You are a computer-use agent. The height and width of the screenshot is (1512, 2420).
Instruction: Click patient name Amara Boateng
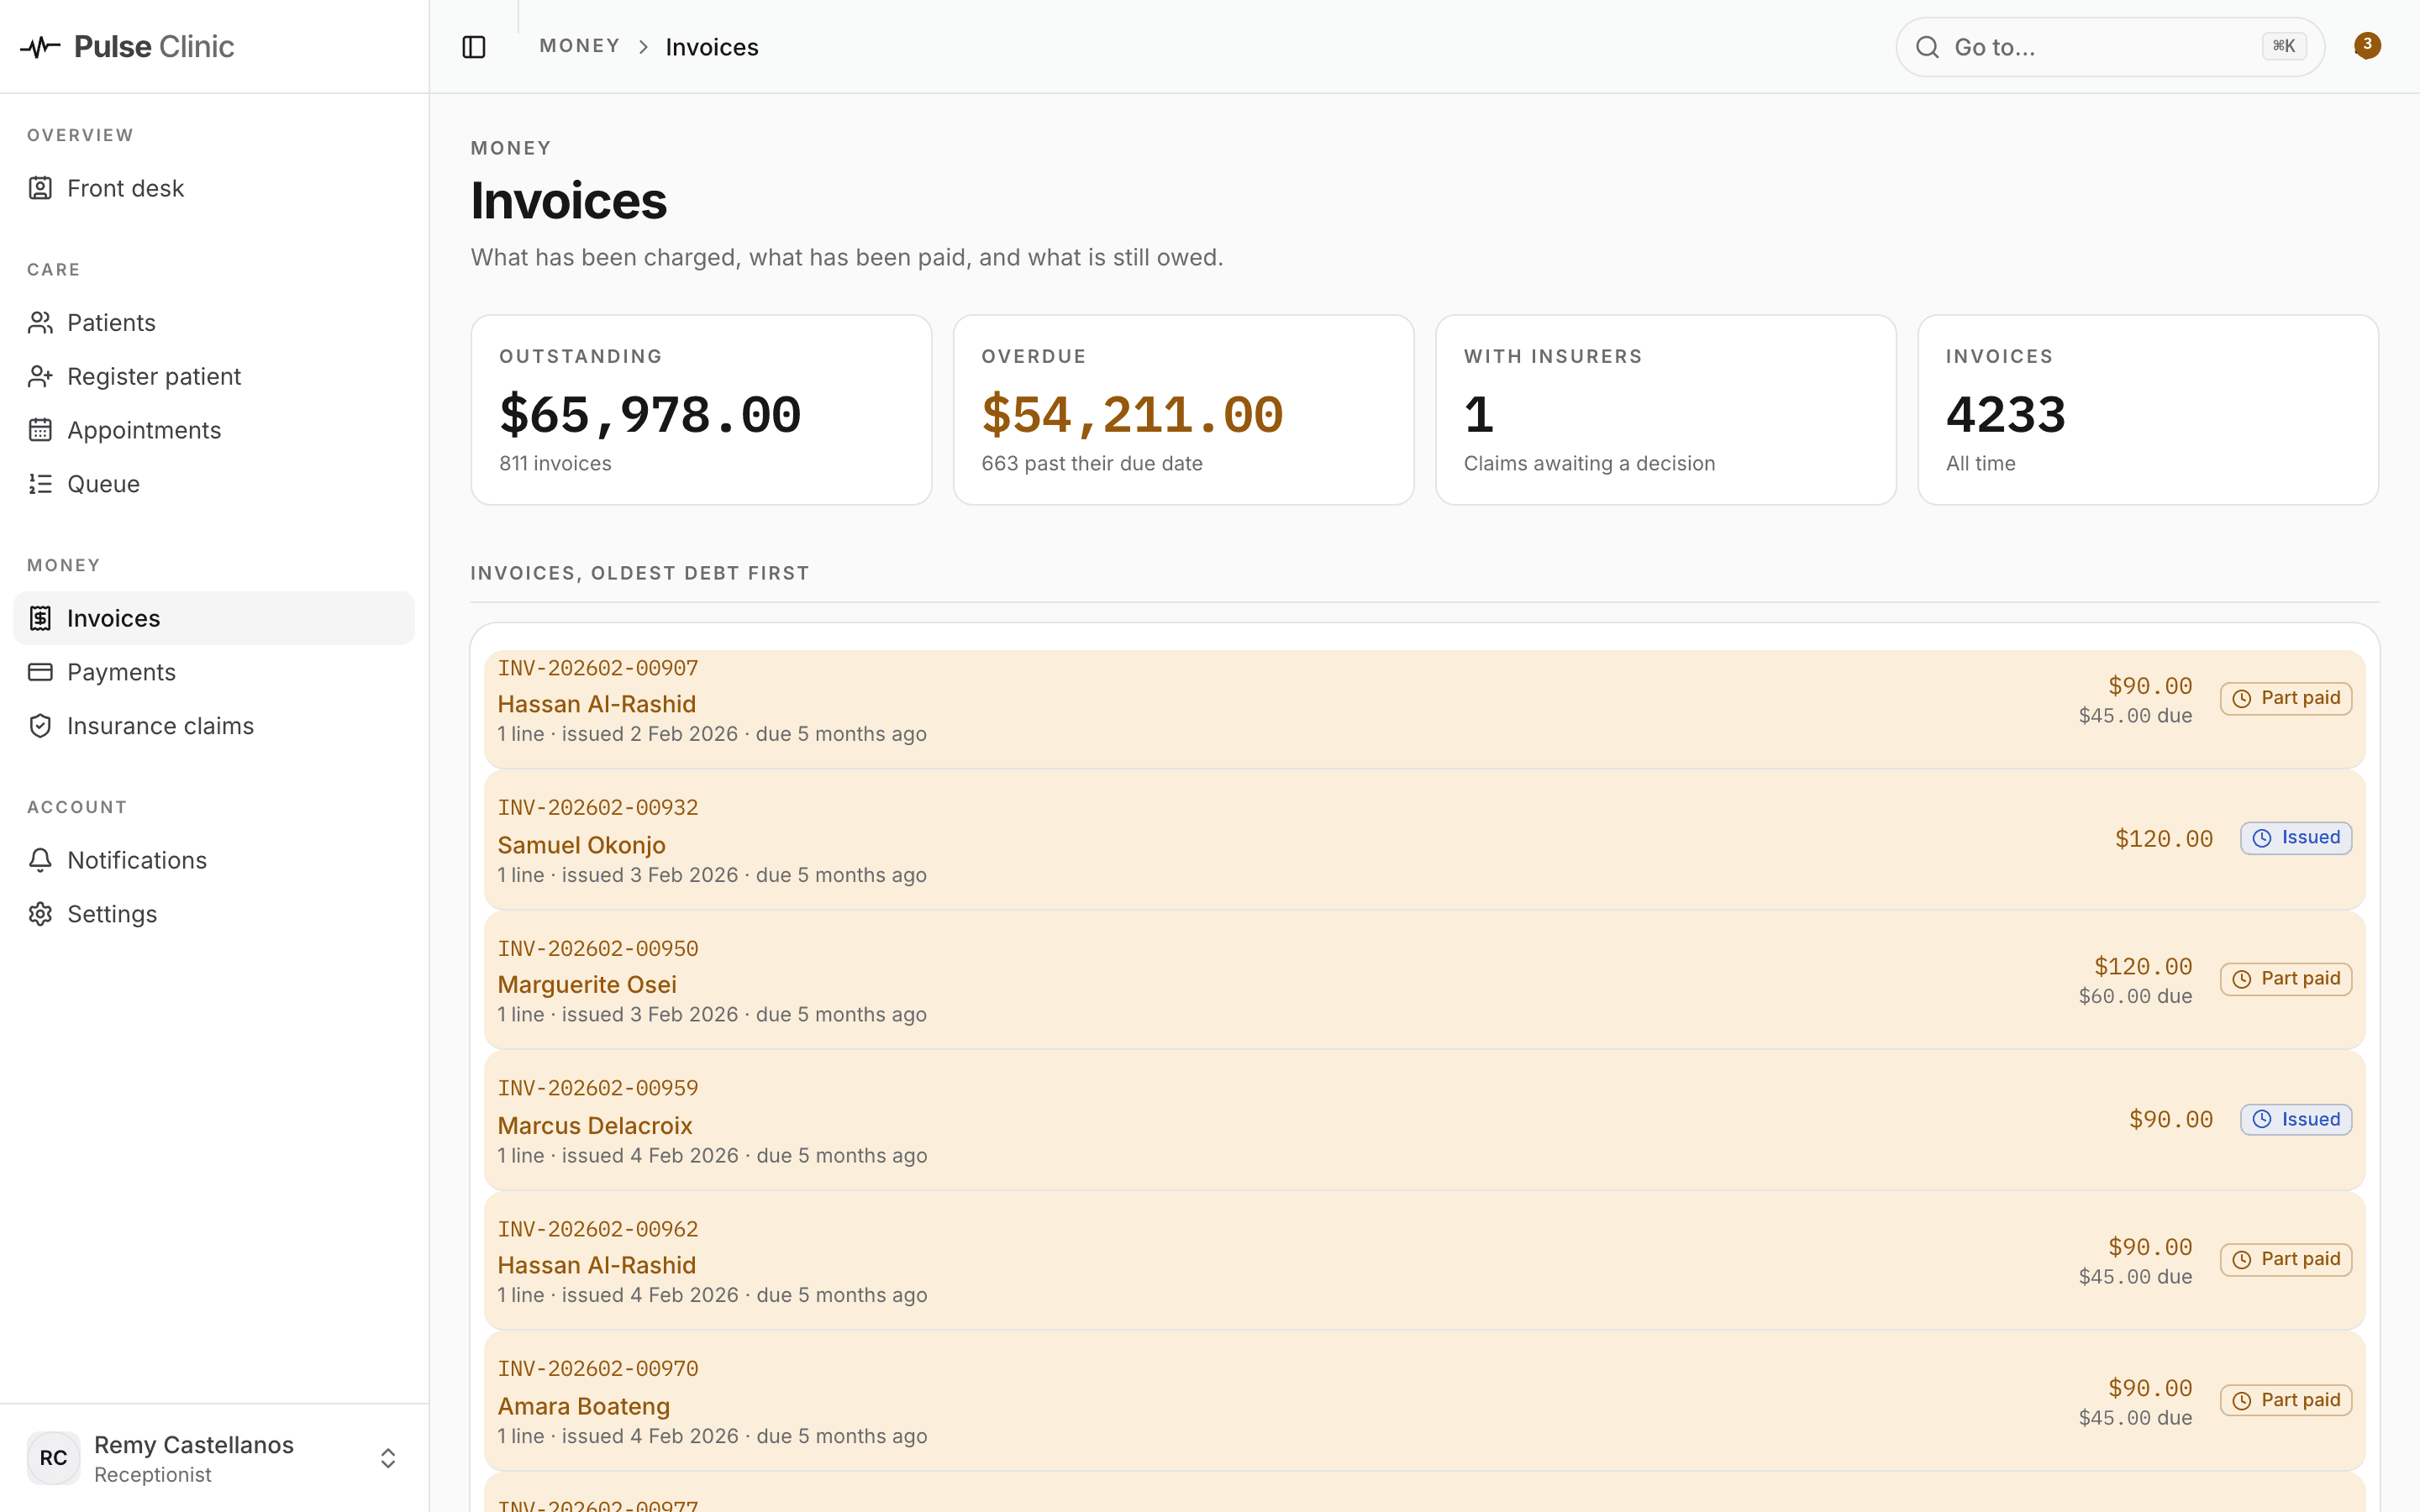tap(583, 1406)
